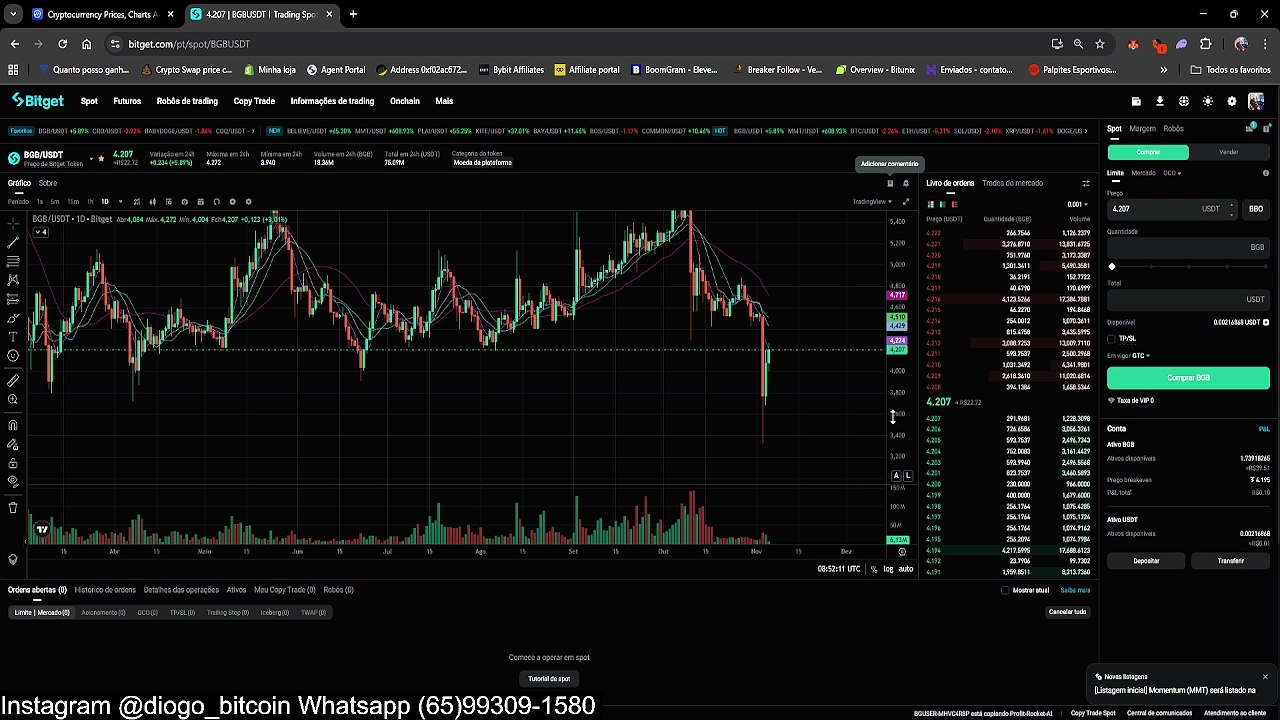Open the Tutorial de spot button
This screenshot has width=1280, height=720.
tap(549, 679)
